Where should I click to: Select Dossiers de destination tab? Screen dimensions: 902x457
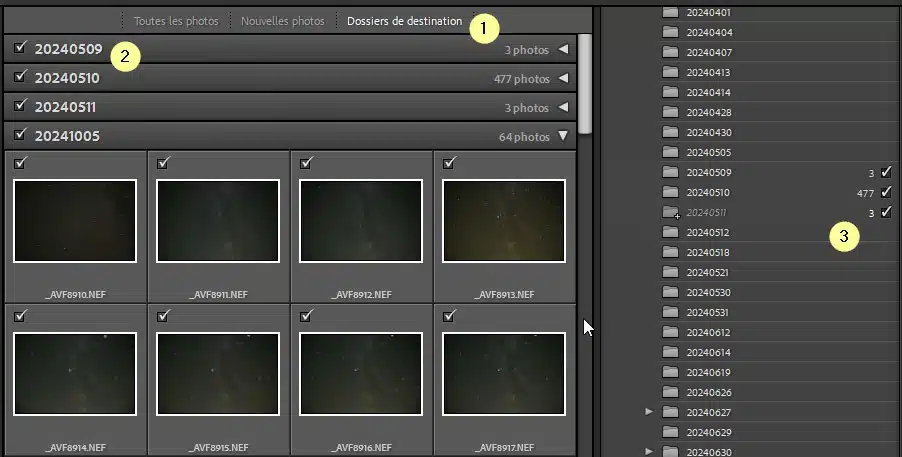coord(404,21)
